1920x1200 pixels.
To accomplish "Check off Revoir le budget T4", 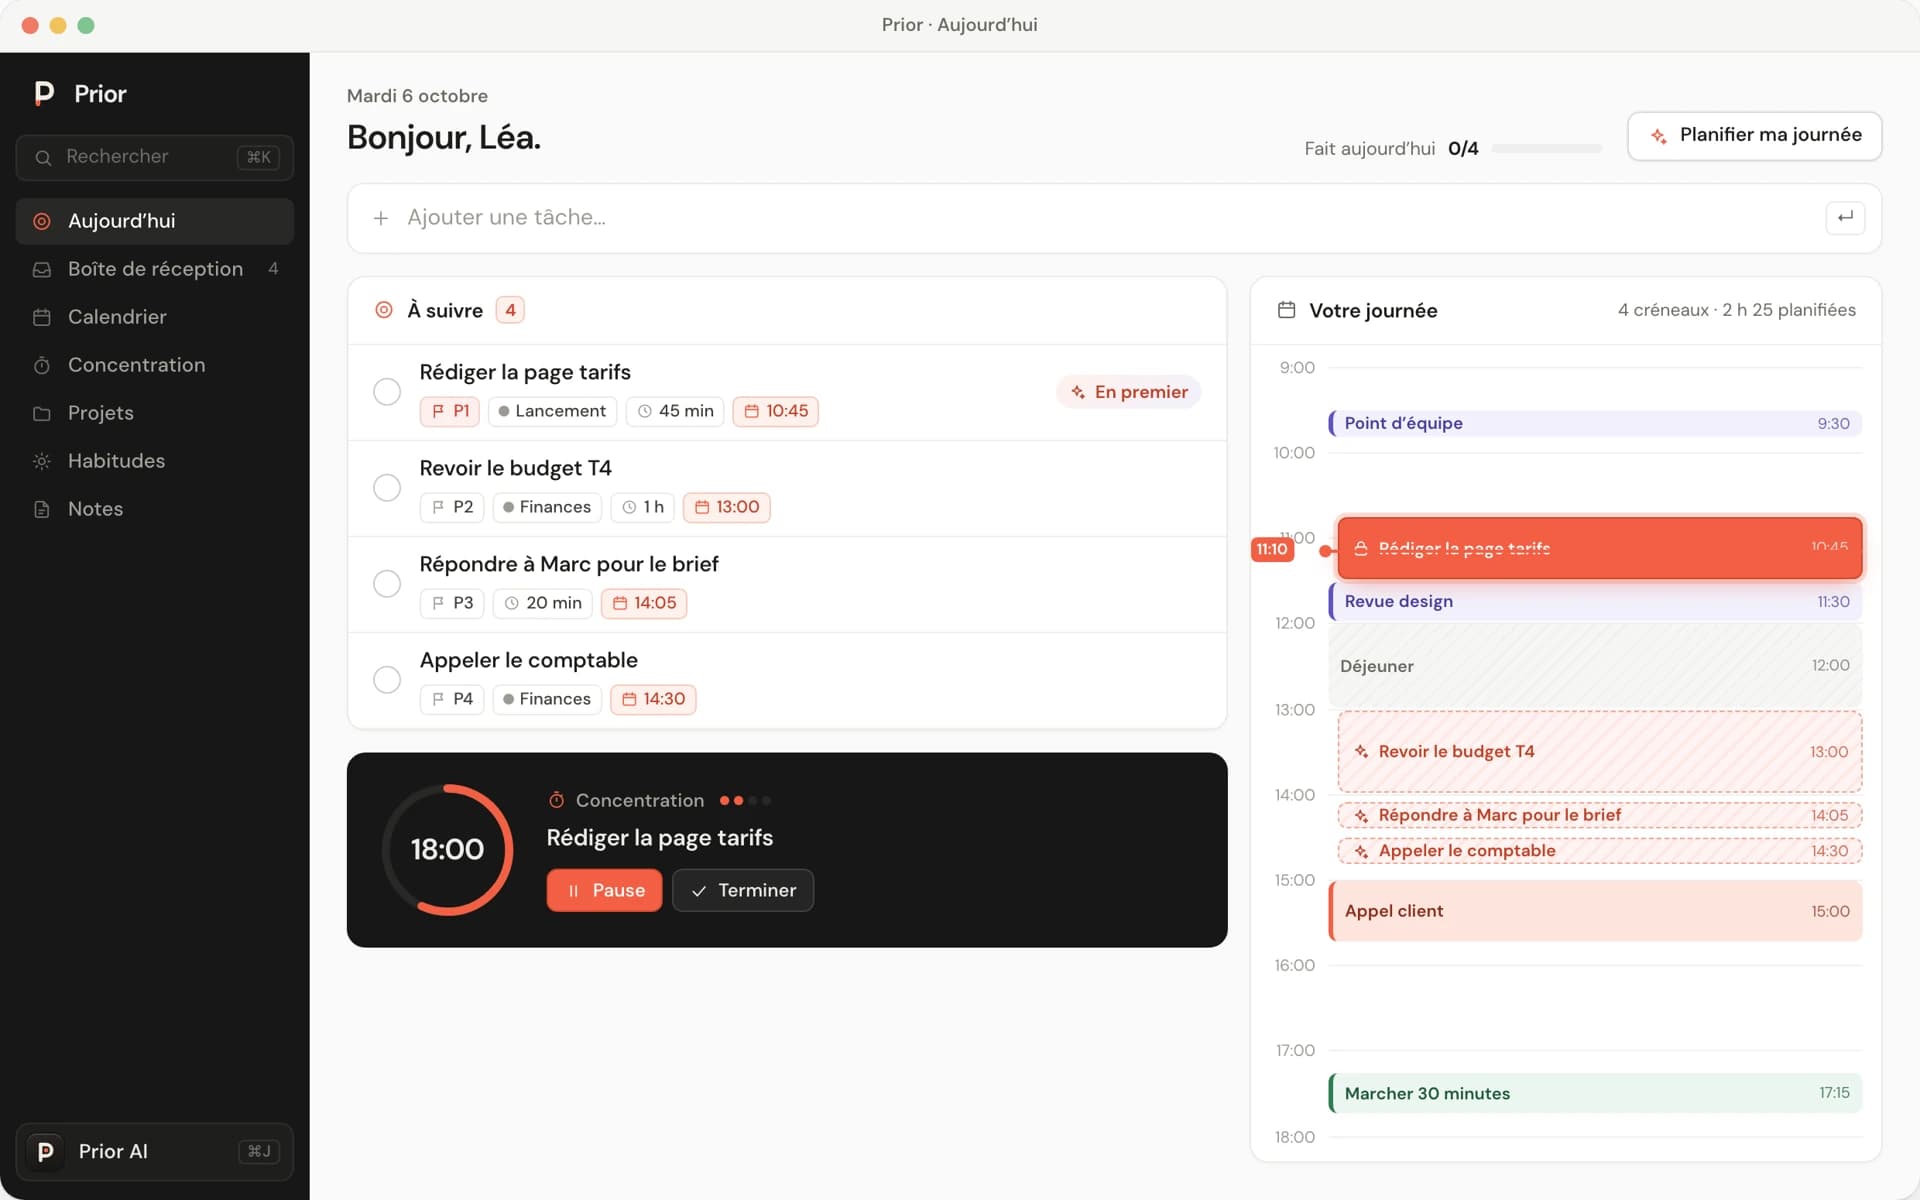I will point(387,488).
